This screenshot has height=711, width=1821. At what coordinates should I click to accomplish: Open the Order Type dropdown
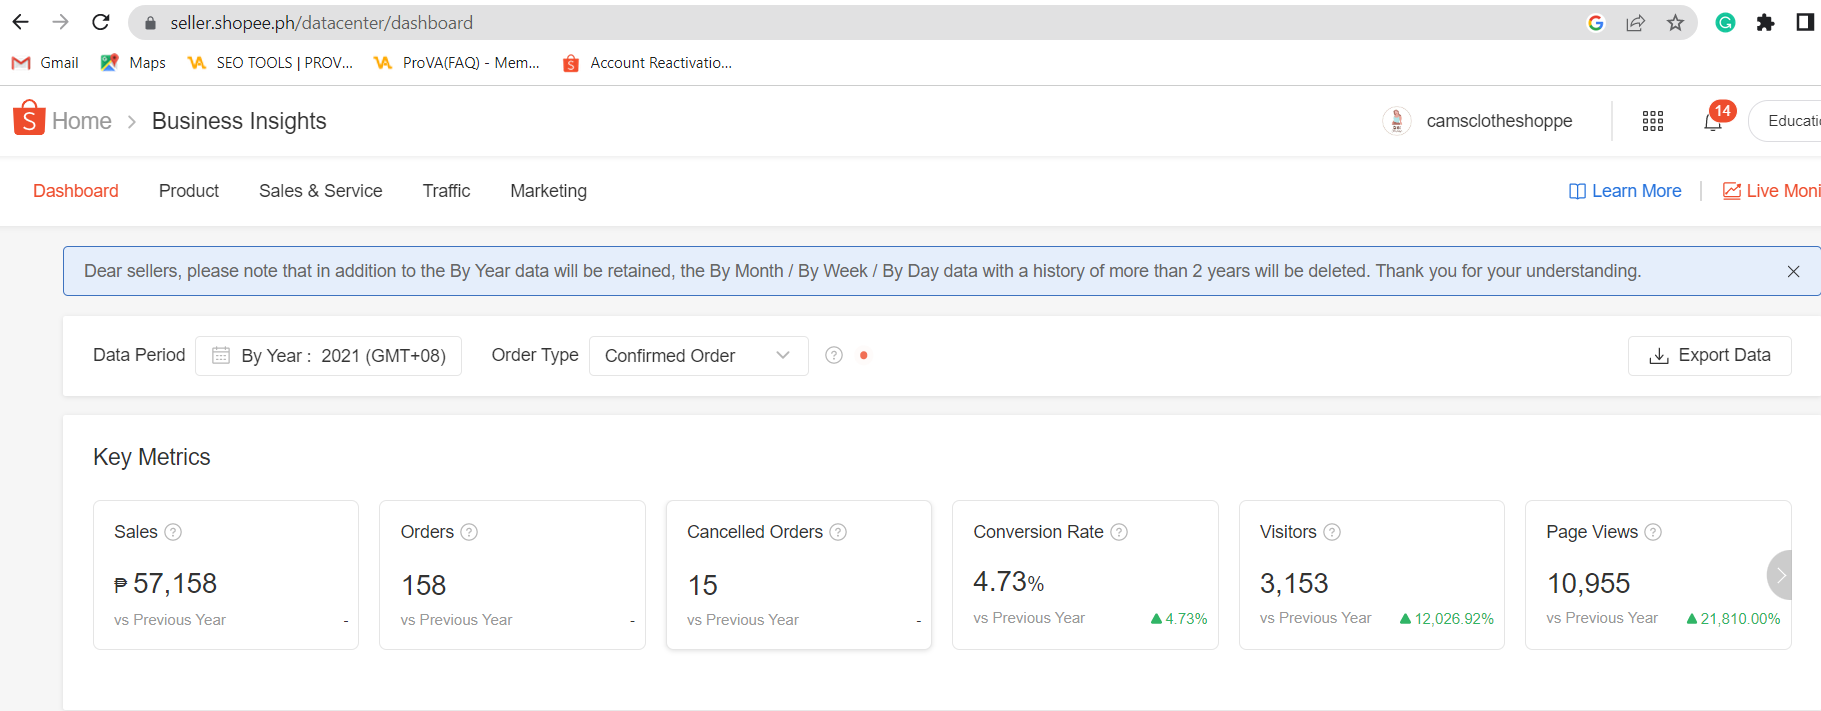(698, 356)
